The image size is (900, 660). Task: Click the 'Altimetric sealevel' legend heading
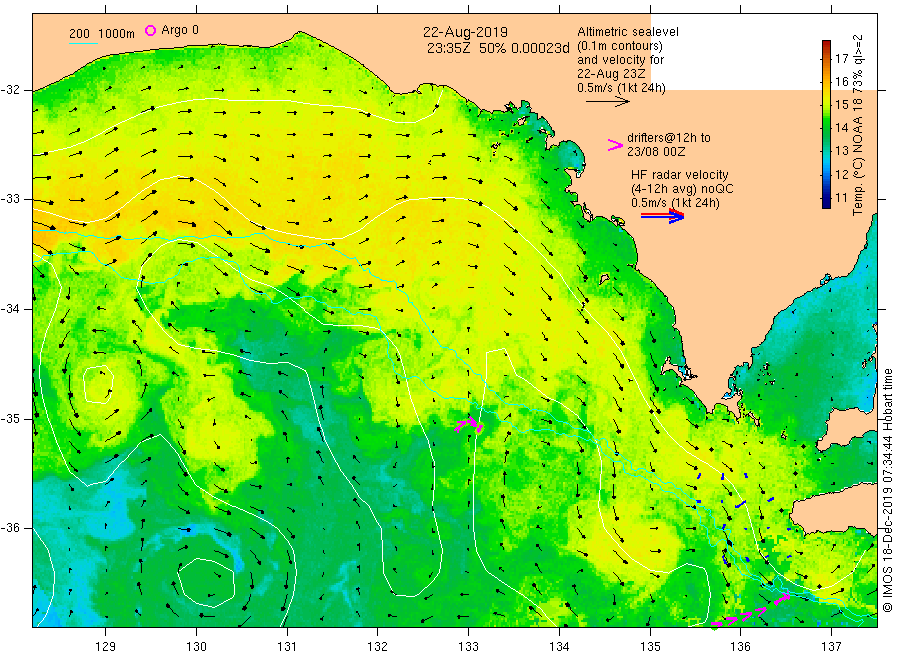coord(627,32)
